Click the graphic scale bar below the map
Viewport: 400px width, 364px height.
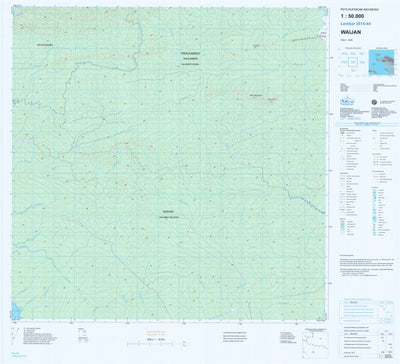point(156,344)
